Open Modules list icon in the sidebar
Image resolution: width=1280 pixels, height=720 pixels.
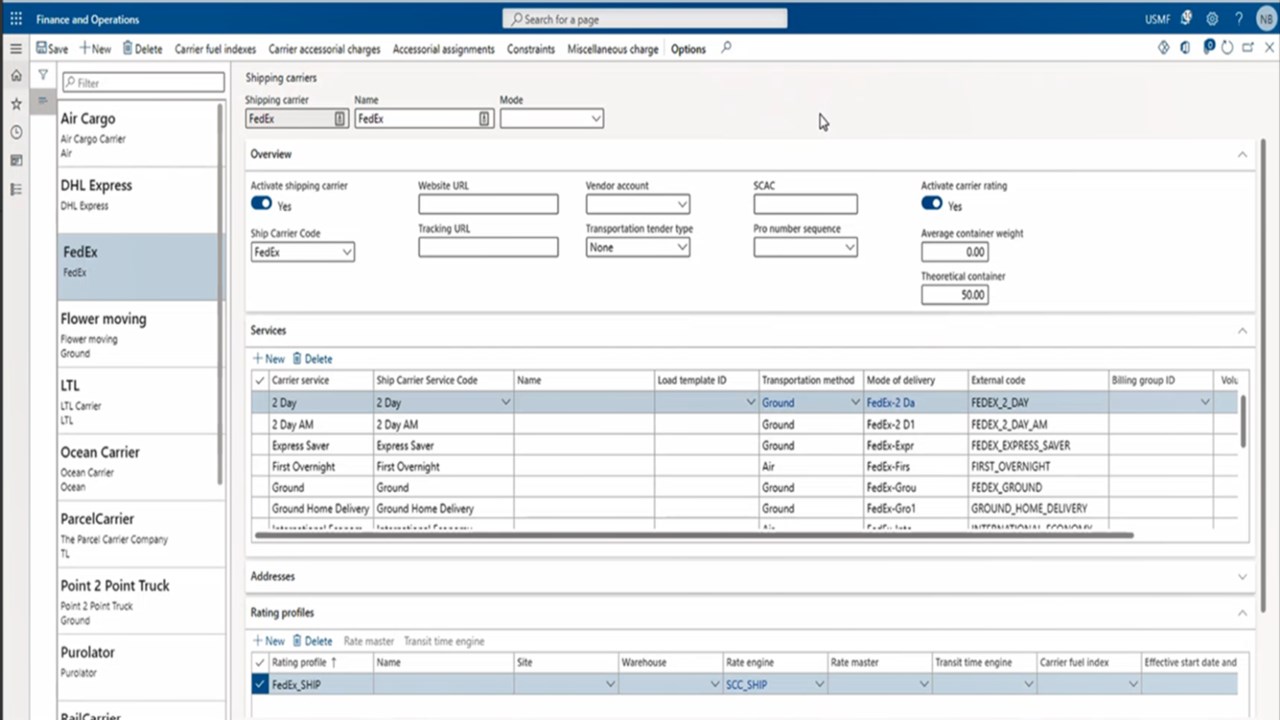[x=16, y=189]
